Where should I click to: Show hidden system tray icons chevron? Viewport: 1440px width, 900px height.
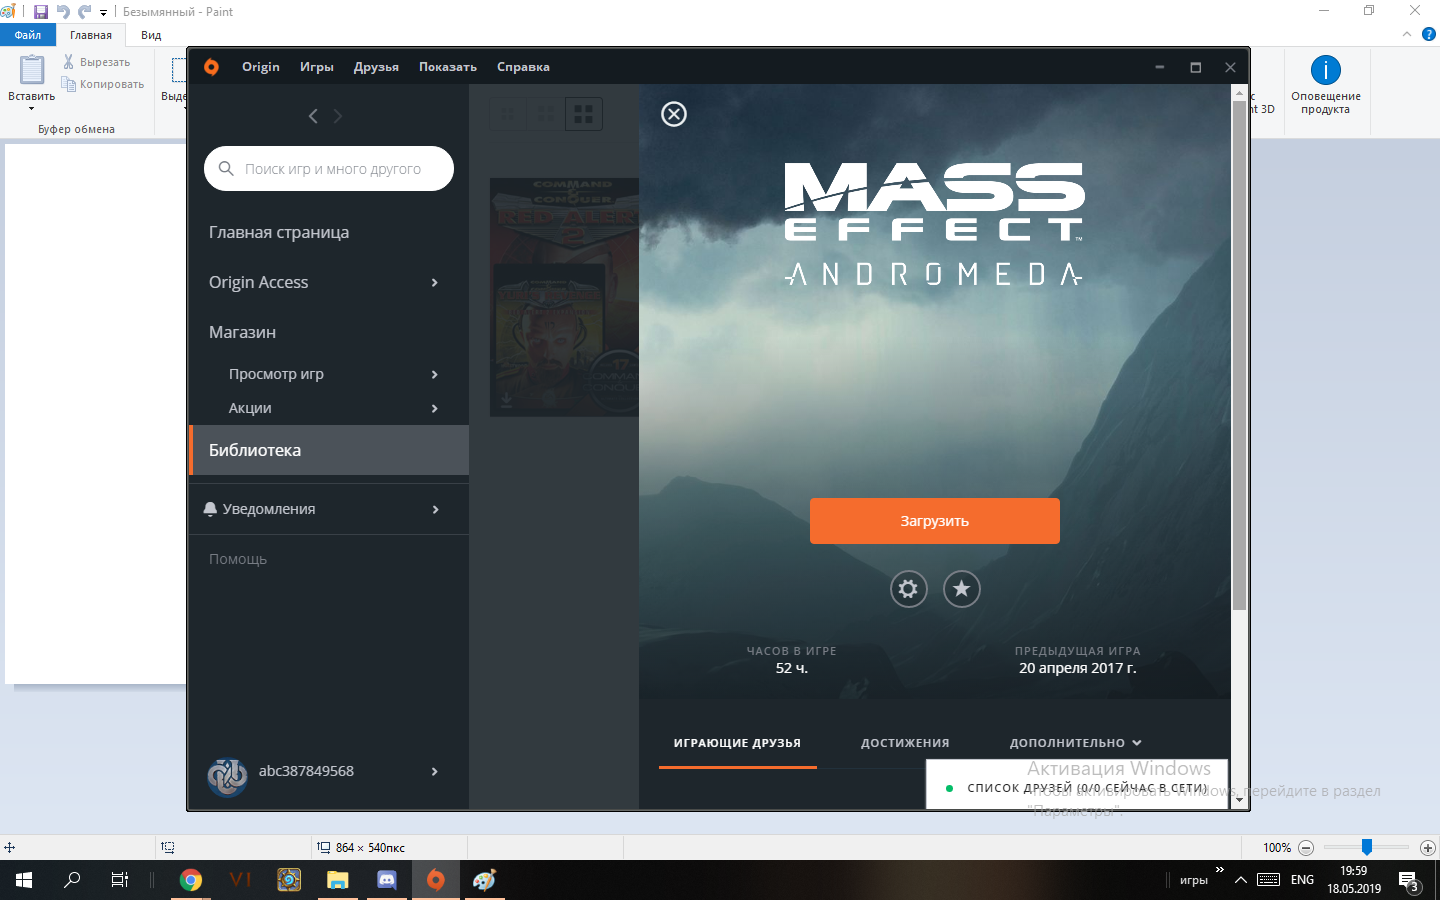(x=1240, y=880)
